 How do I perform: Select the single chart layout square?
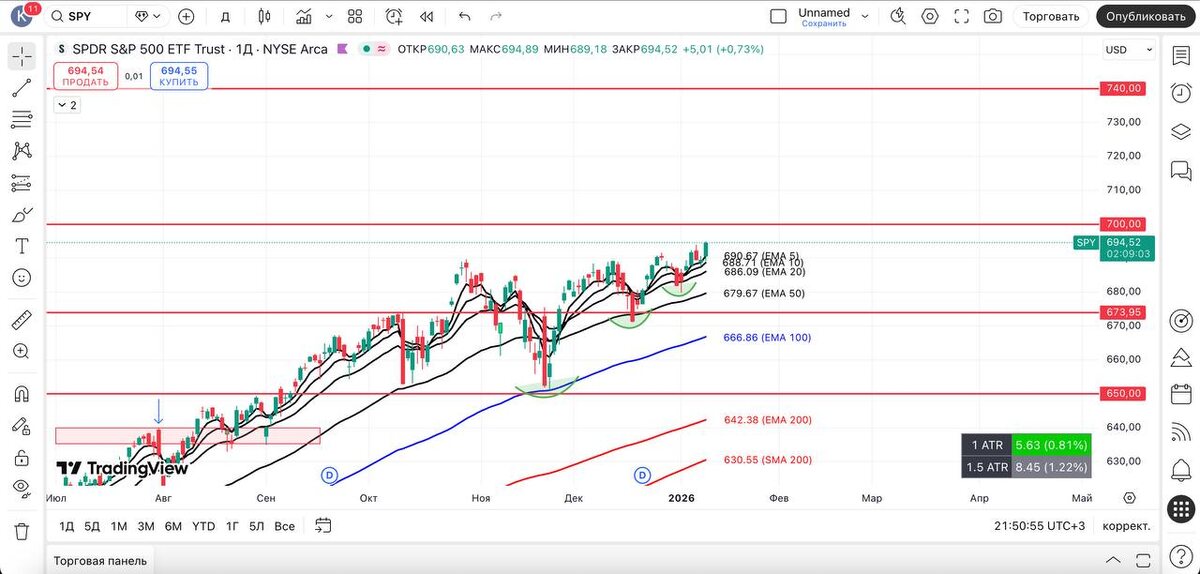point(779,16)
